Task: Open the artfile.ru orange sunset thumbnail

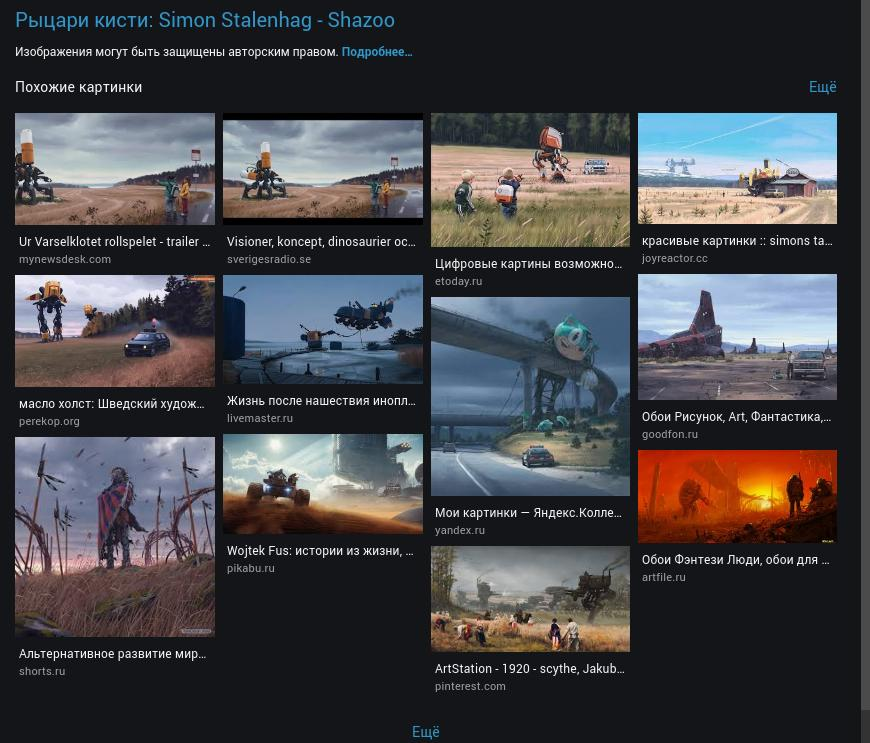Action: (x=737, y=497)
